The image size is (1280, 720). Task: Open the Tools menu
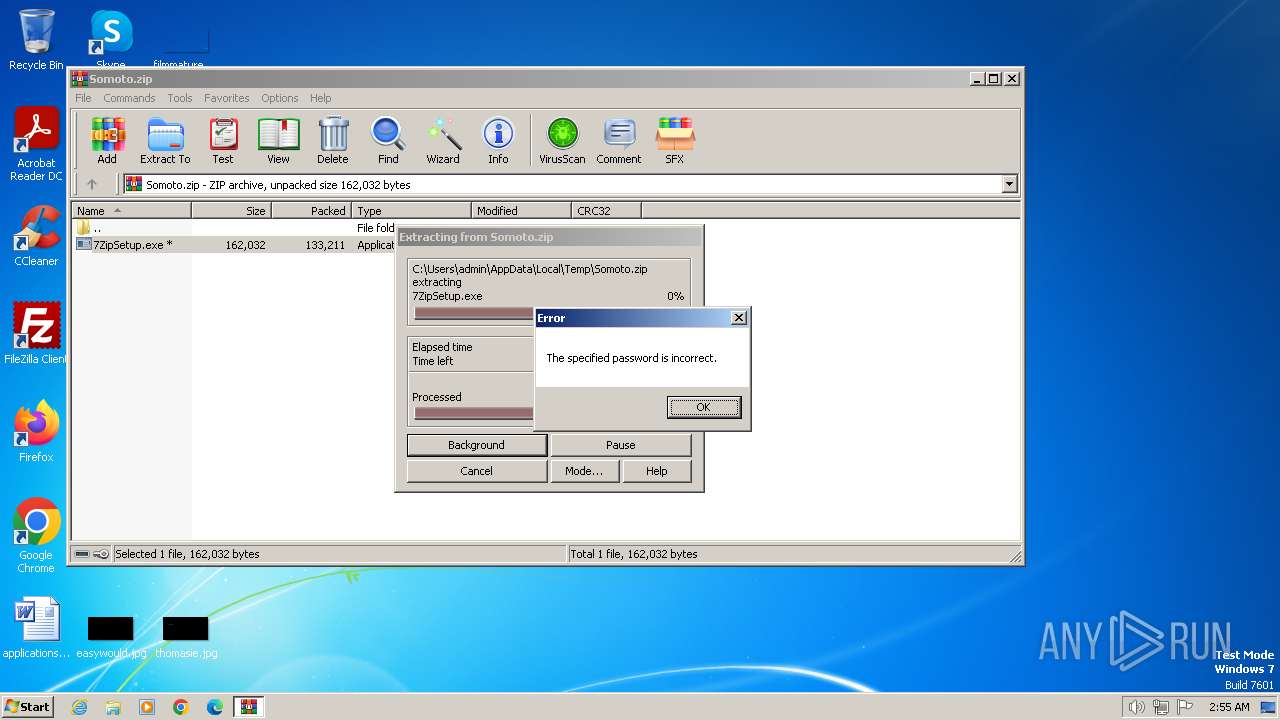(180, 98)
